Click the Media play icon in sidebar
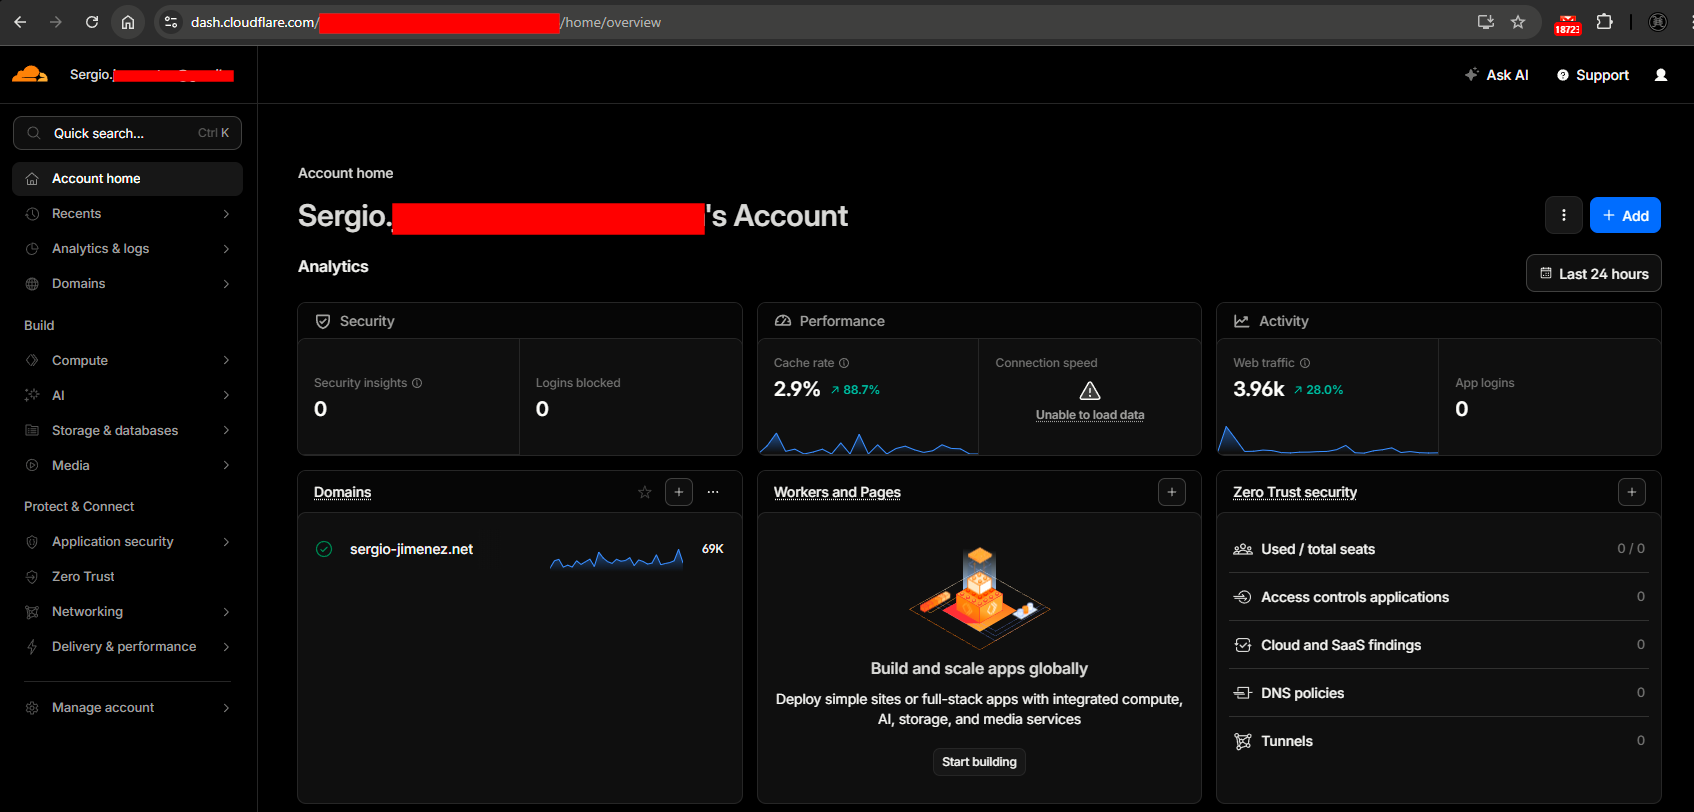This screenshot has width=1694, height=812. click(32, 466)
